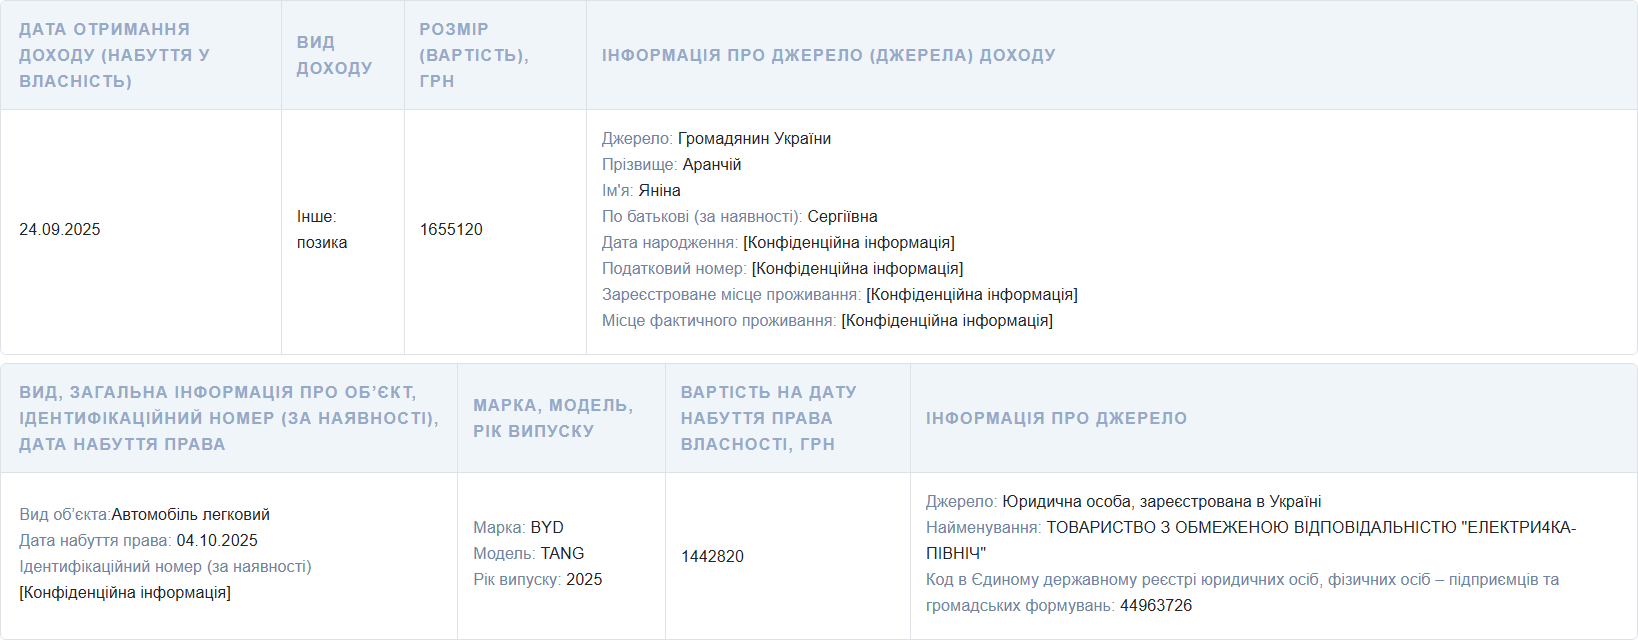Click the car model "TANG"
This screenshot has width=1638, height=640.
562,554
